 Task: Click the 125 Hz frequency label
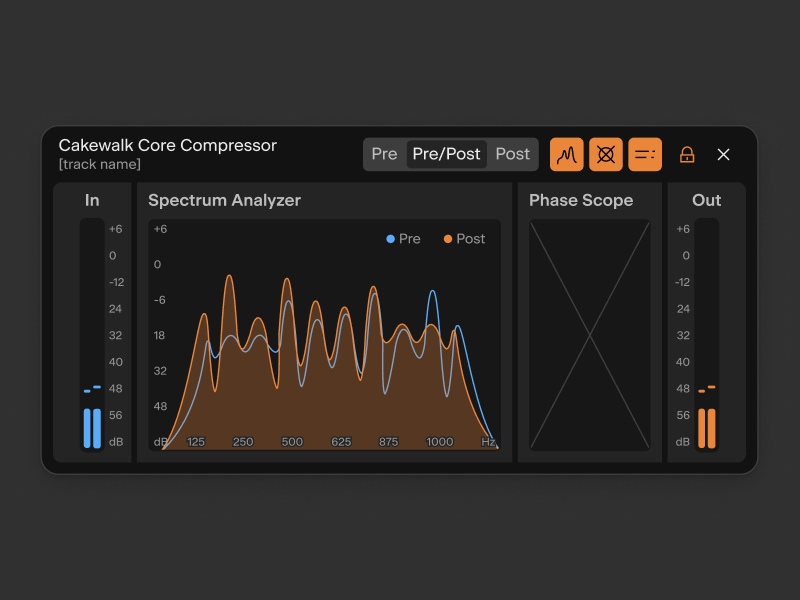pyautogui.click(x=195, y=442)
